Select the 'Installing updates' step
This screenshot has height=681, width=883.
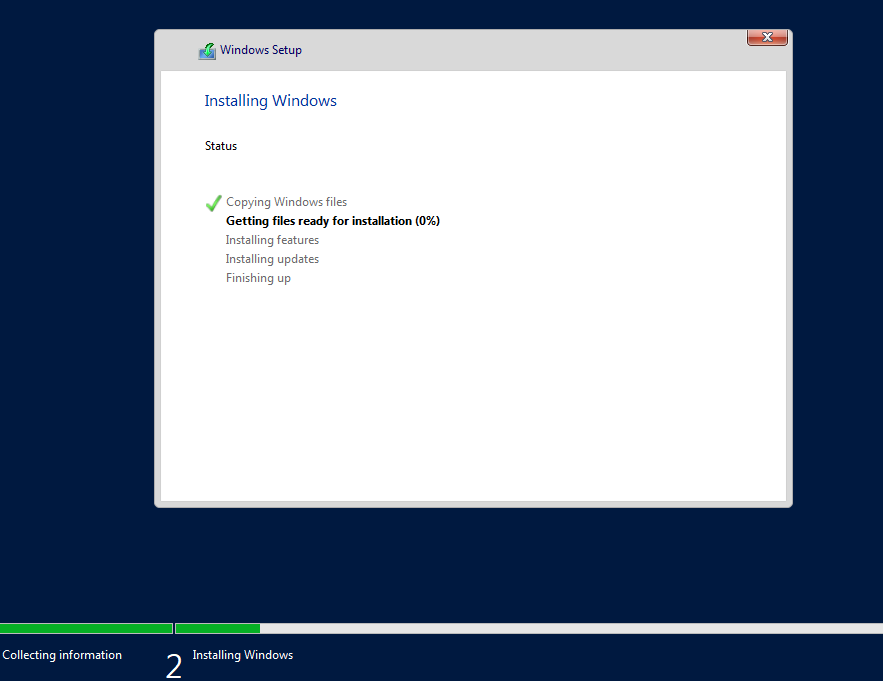(x=272, y=259)
